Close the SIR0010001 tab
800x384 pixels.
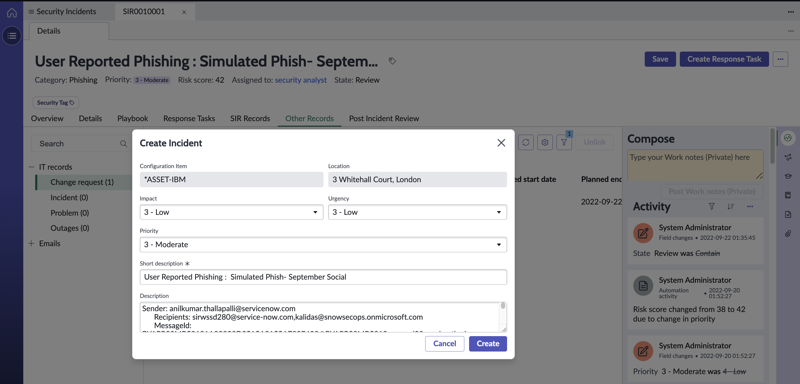click(184, 12)
